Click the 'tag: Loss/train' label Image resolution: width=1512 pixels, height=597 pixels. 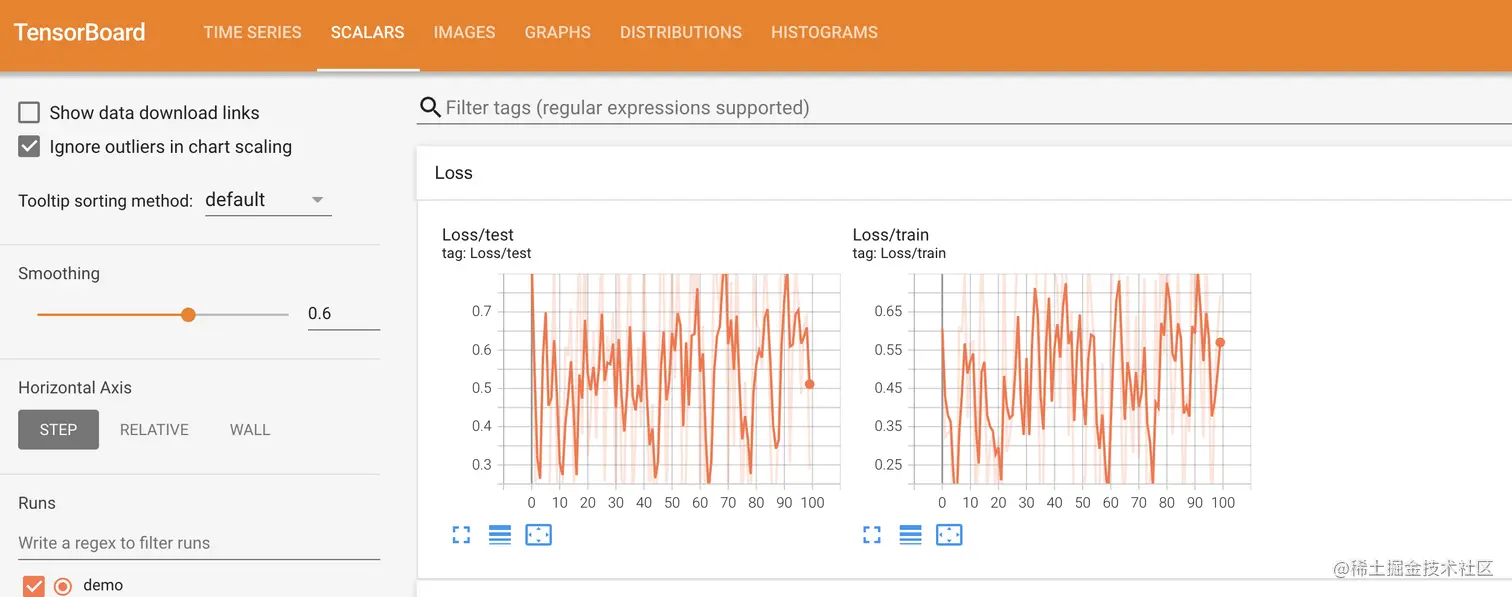pos(899,254)
